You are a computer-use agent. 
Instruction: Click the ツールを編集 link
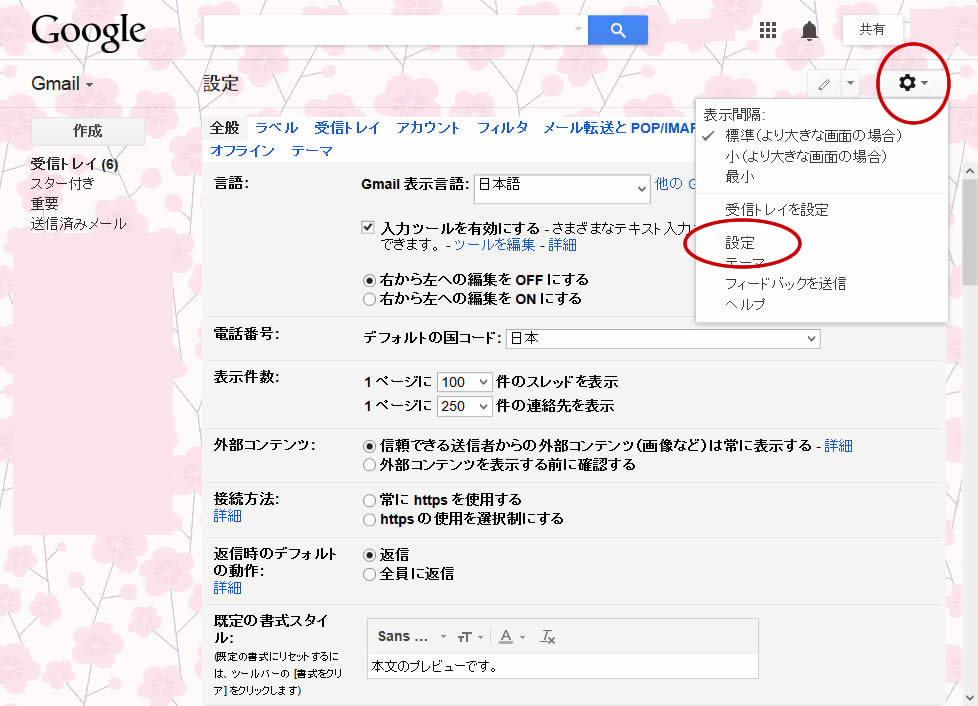click(494, 245)
